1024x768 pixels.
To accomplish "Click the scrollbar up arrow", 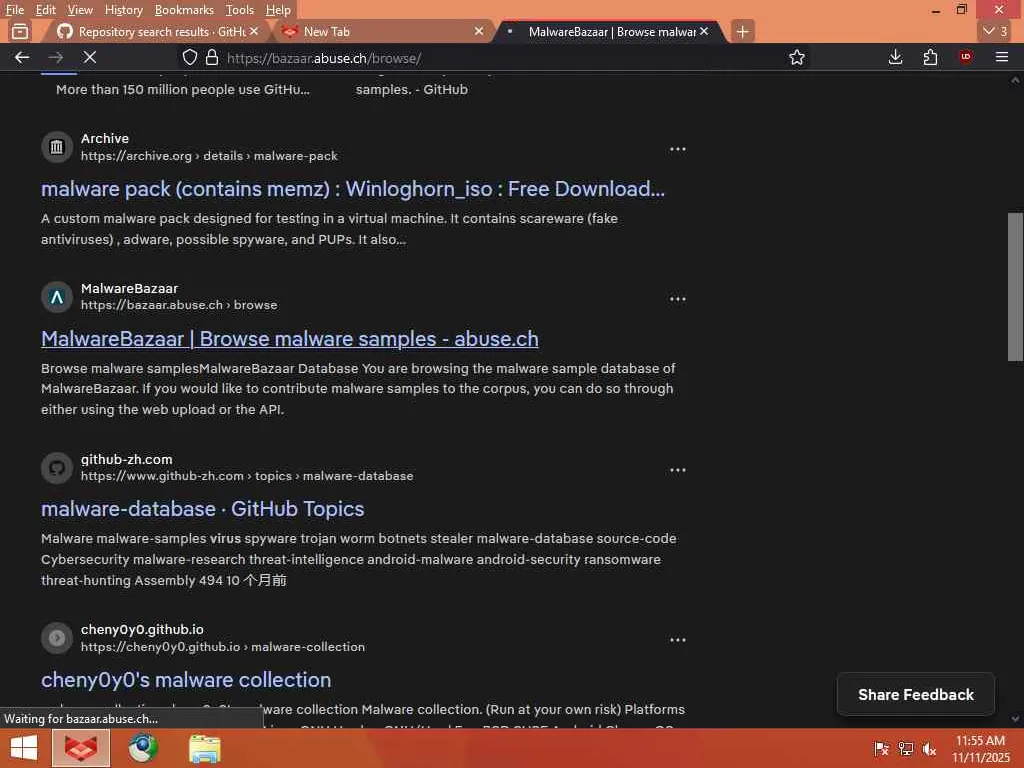I will [1015, 81].
